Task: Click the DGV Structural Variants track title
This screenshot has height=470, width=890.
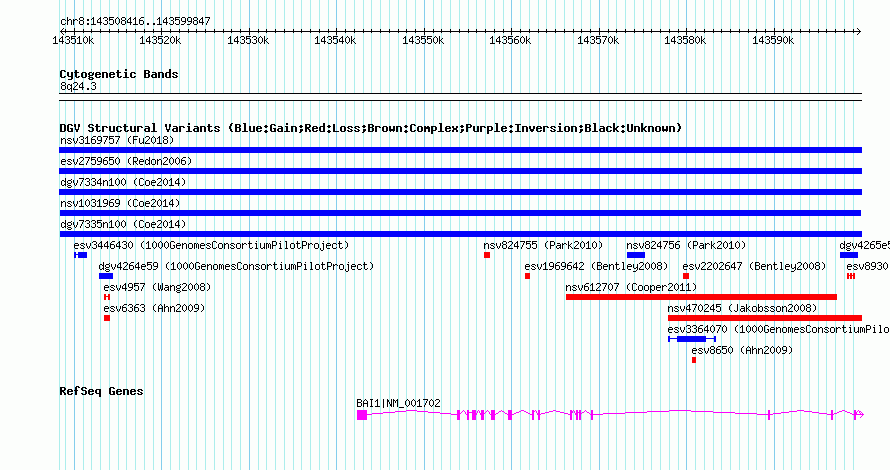Action: click(x=371, y=128)
